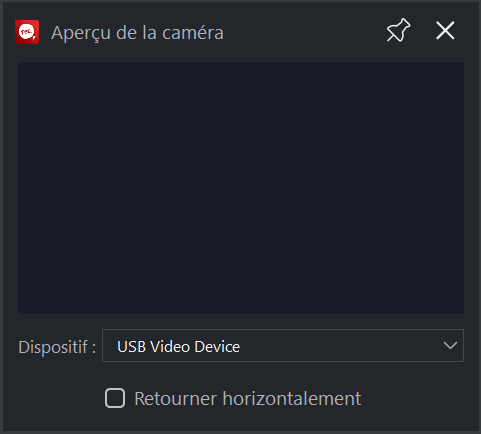Click the red rec application logo

coord(27,32)
